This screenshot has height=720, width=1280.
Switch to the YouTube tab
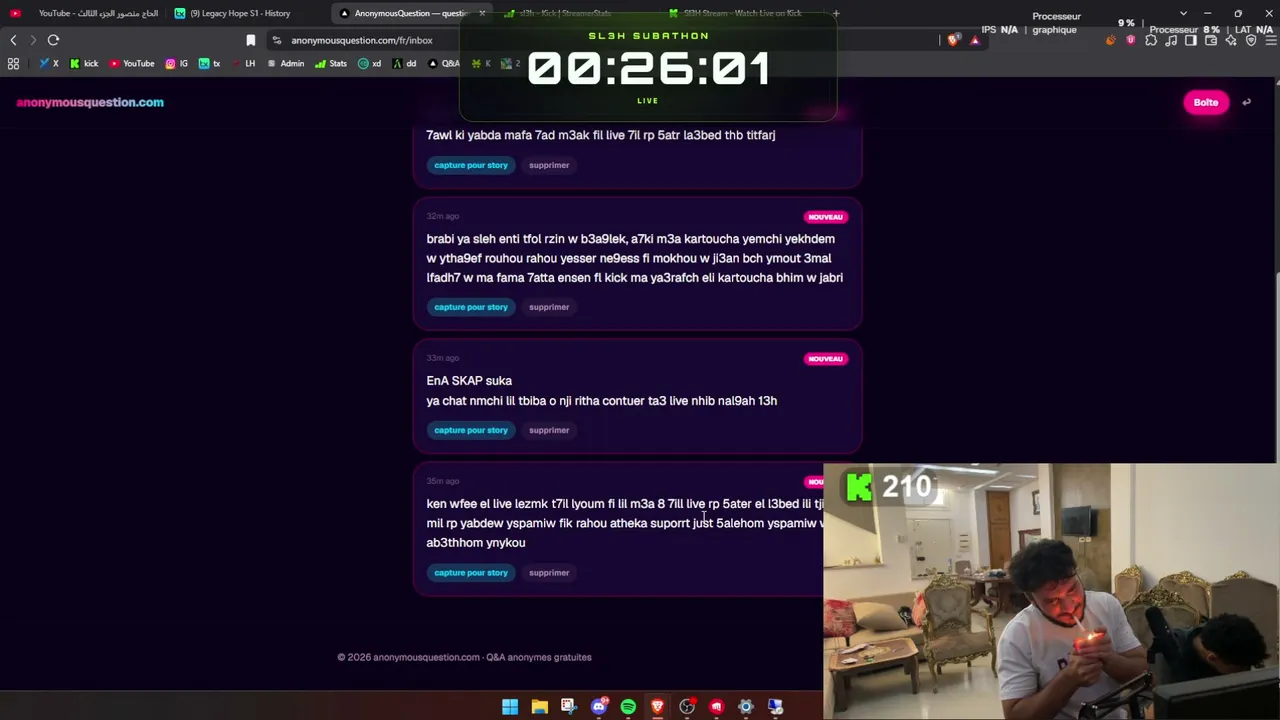click(84, 13)
